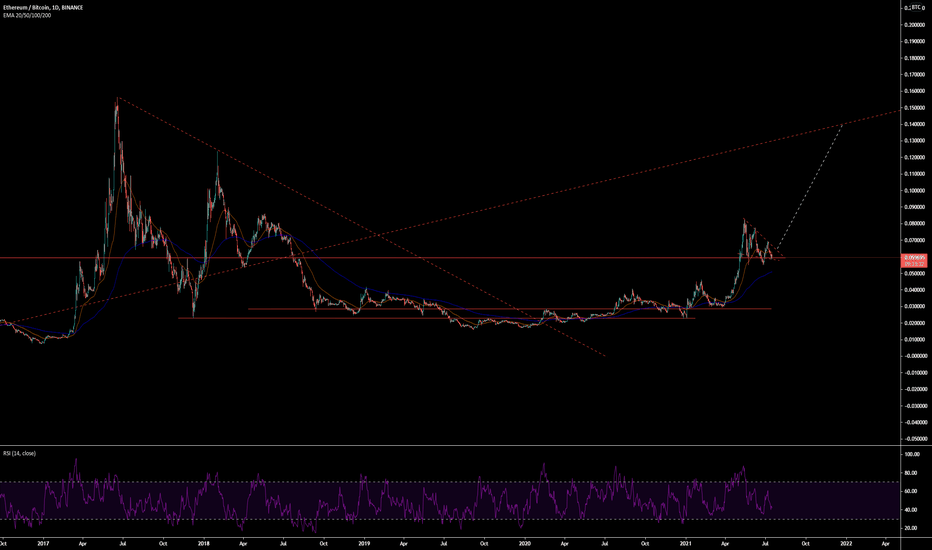The image size is (932, 550).
Task: Click RSI axis value 100.00
Action: (x=911, y=454)
